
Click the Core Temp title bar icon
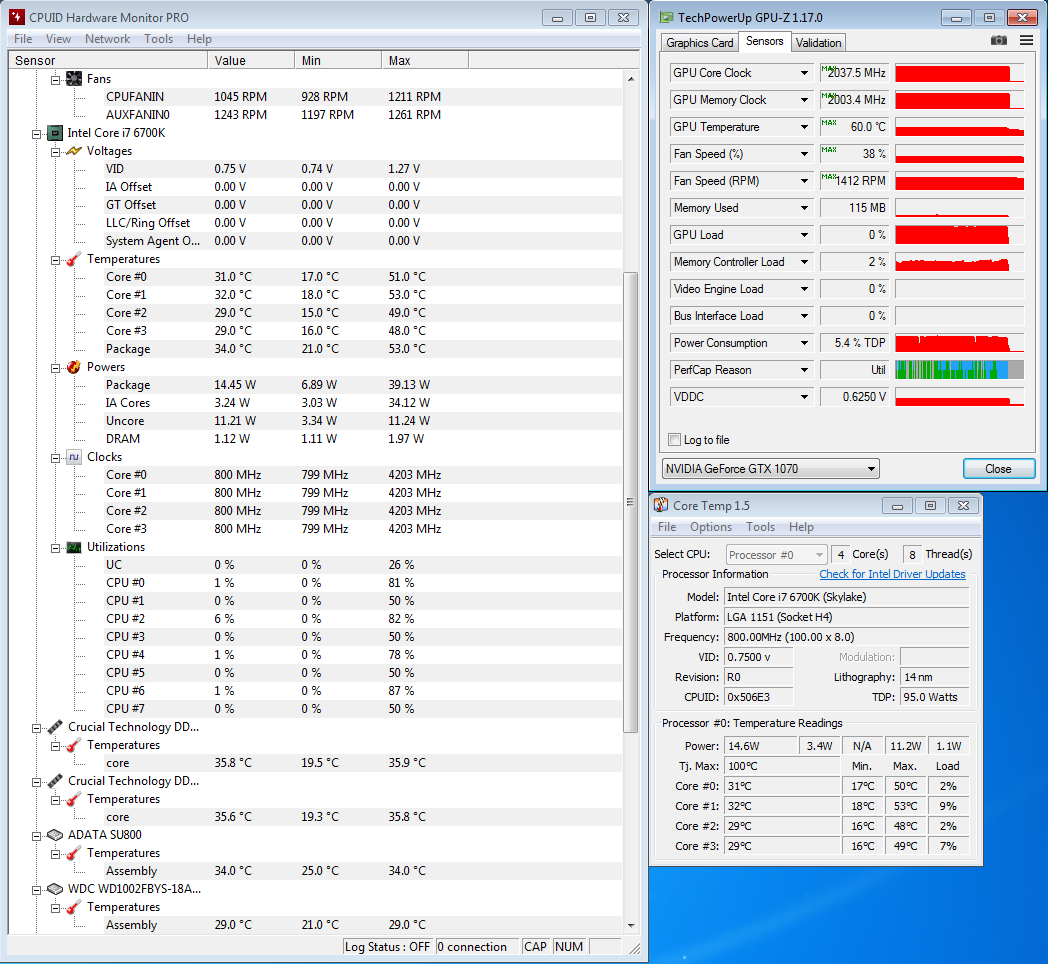pyautogui.click(x=661, y=505)
